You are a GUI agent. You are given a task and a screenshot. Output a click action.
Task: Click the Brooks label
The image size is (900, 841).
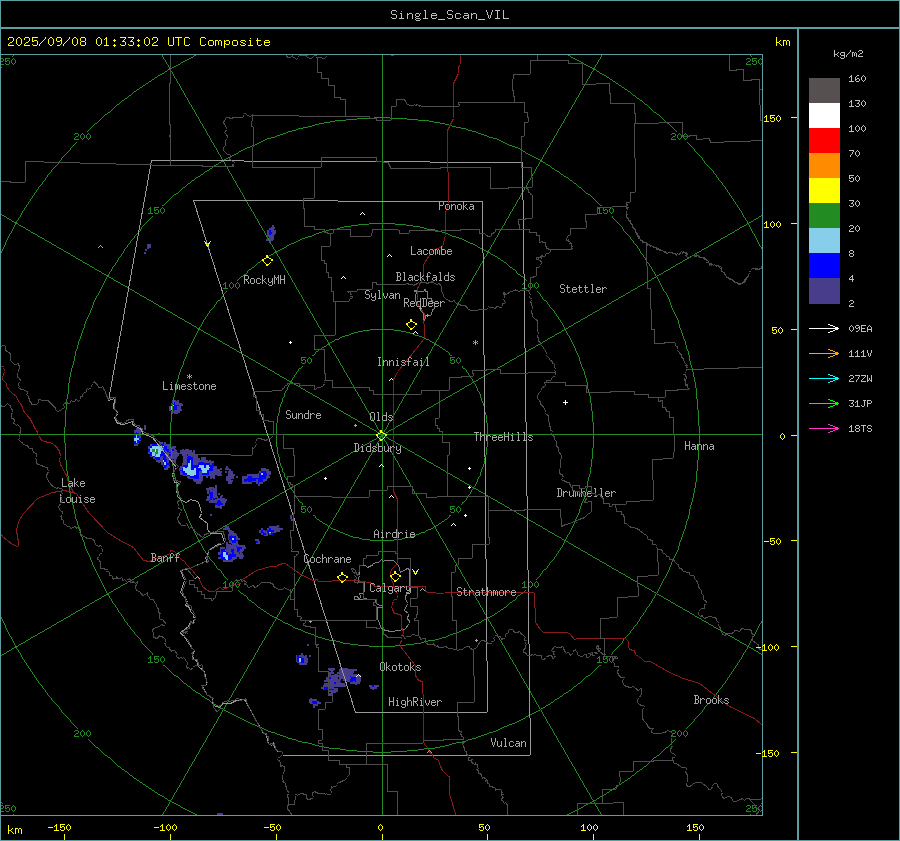pyautogui.click(x=711, y=700)
